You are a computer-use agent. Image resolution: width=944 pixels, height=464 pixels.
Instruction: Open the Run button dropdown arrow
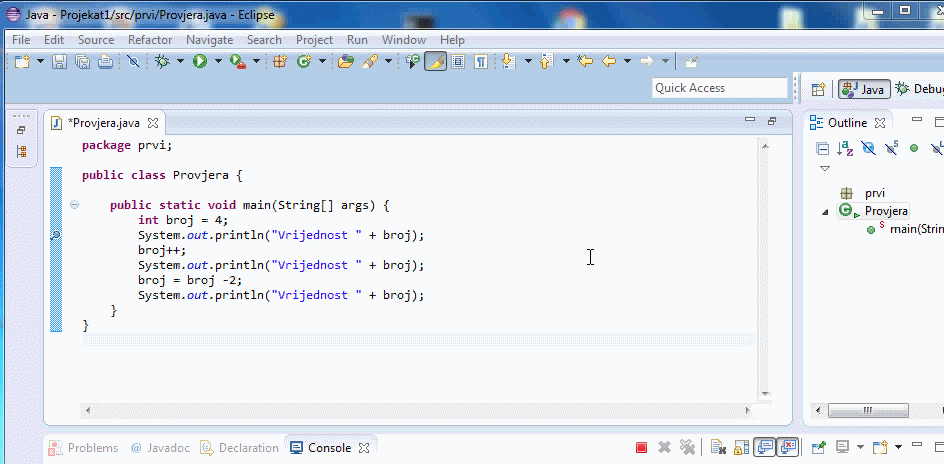coord(218,62)
